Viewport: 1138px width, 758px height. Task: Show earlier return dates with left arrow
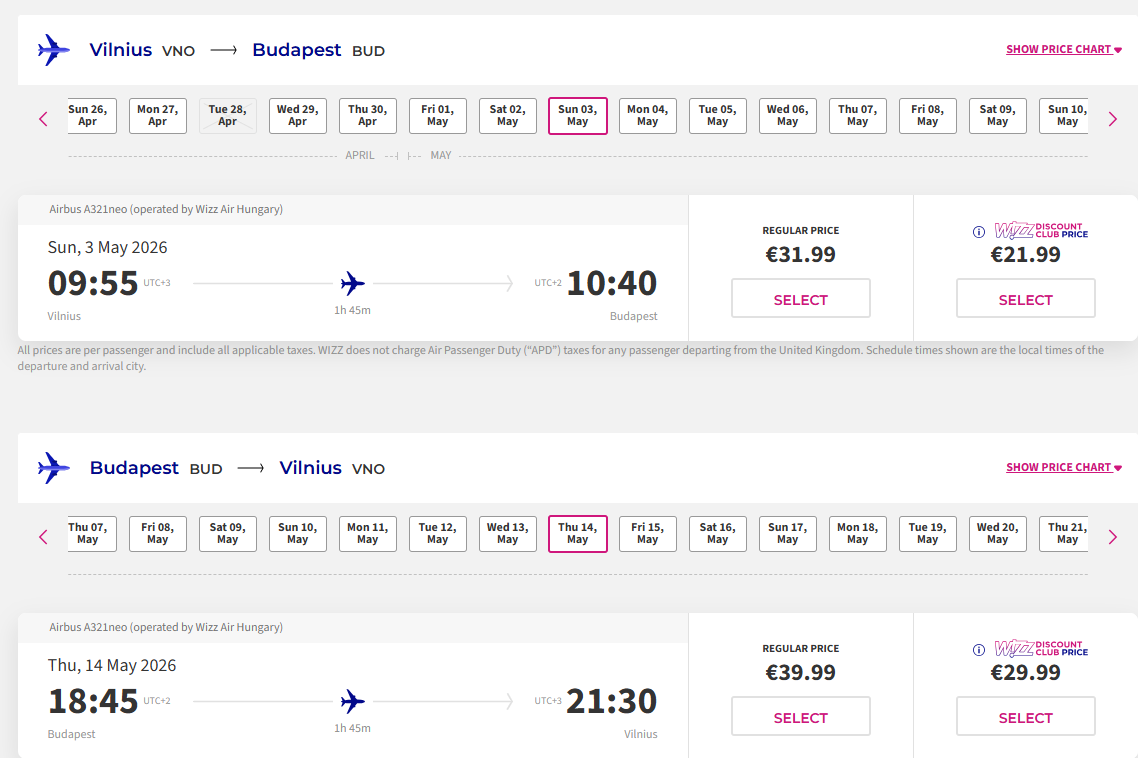click(x=43, y=537)
